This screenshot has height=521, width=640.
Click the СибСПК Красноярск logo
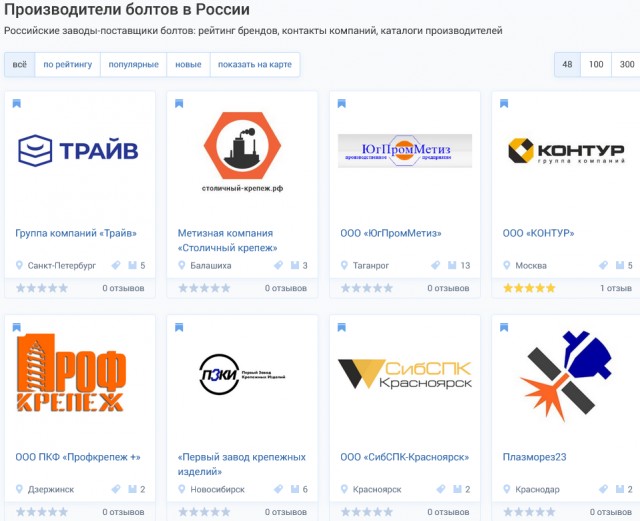404,374
